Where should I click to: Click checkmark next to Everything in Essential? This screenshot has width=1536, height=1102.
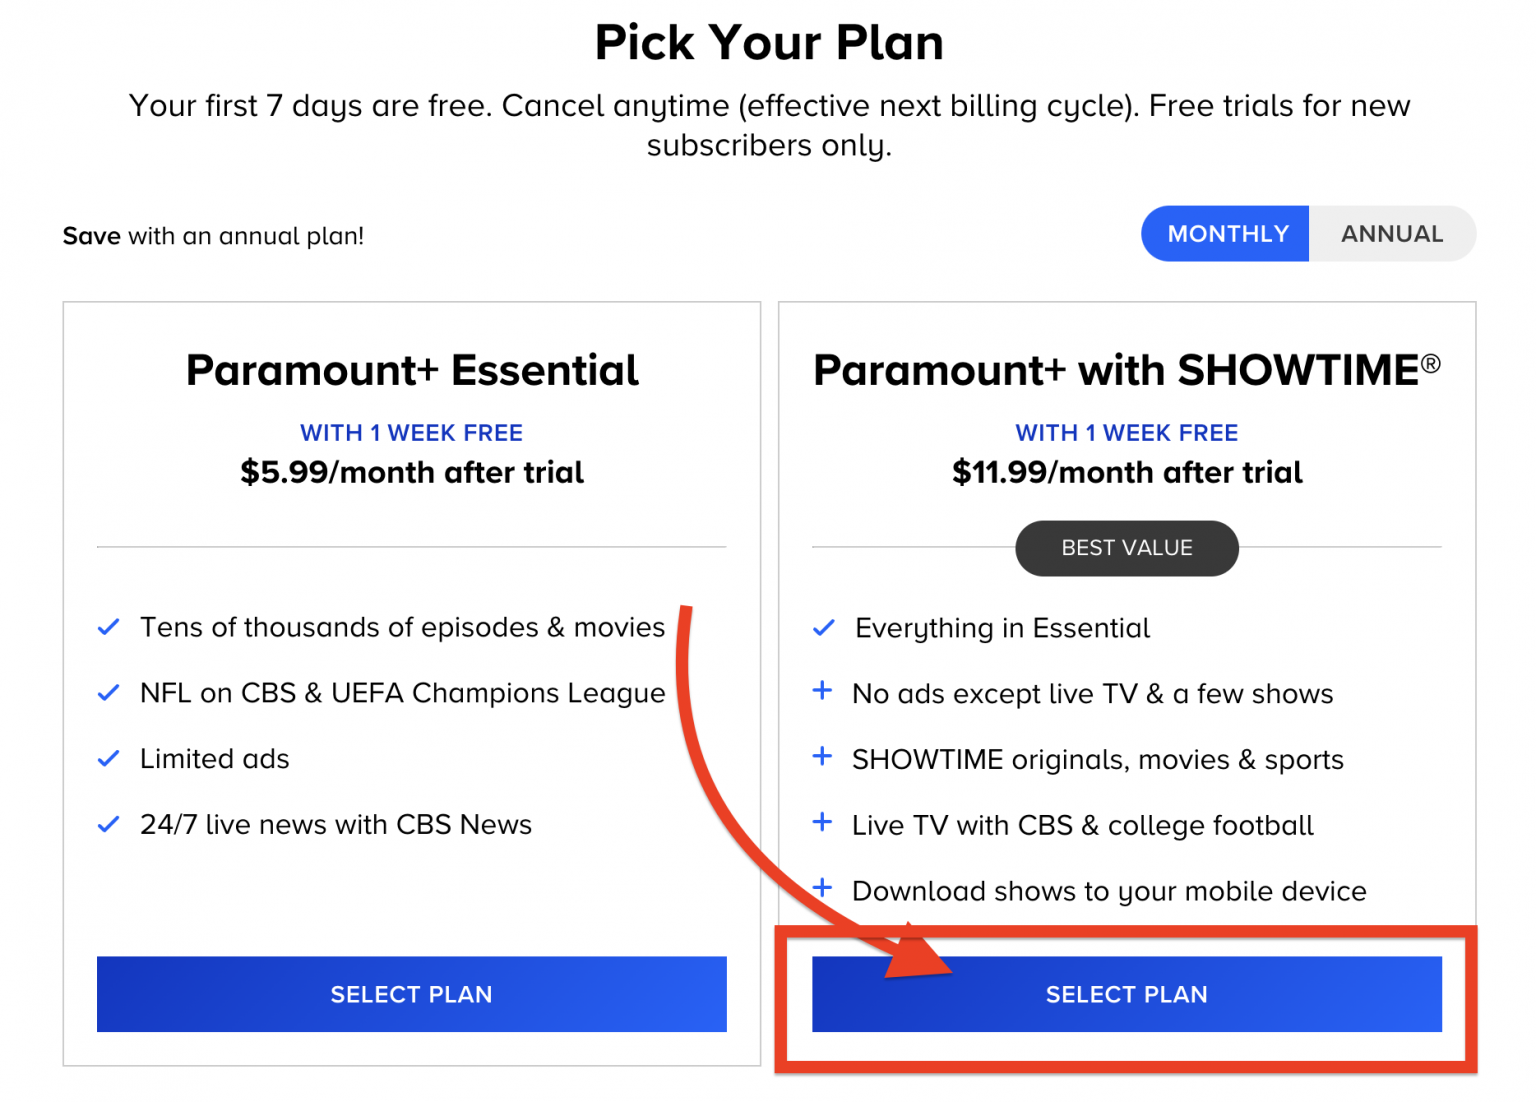823,628
